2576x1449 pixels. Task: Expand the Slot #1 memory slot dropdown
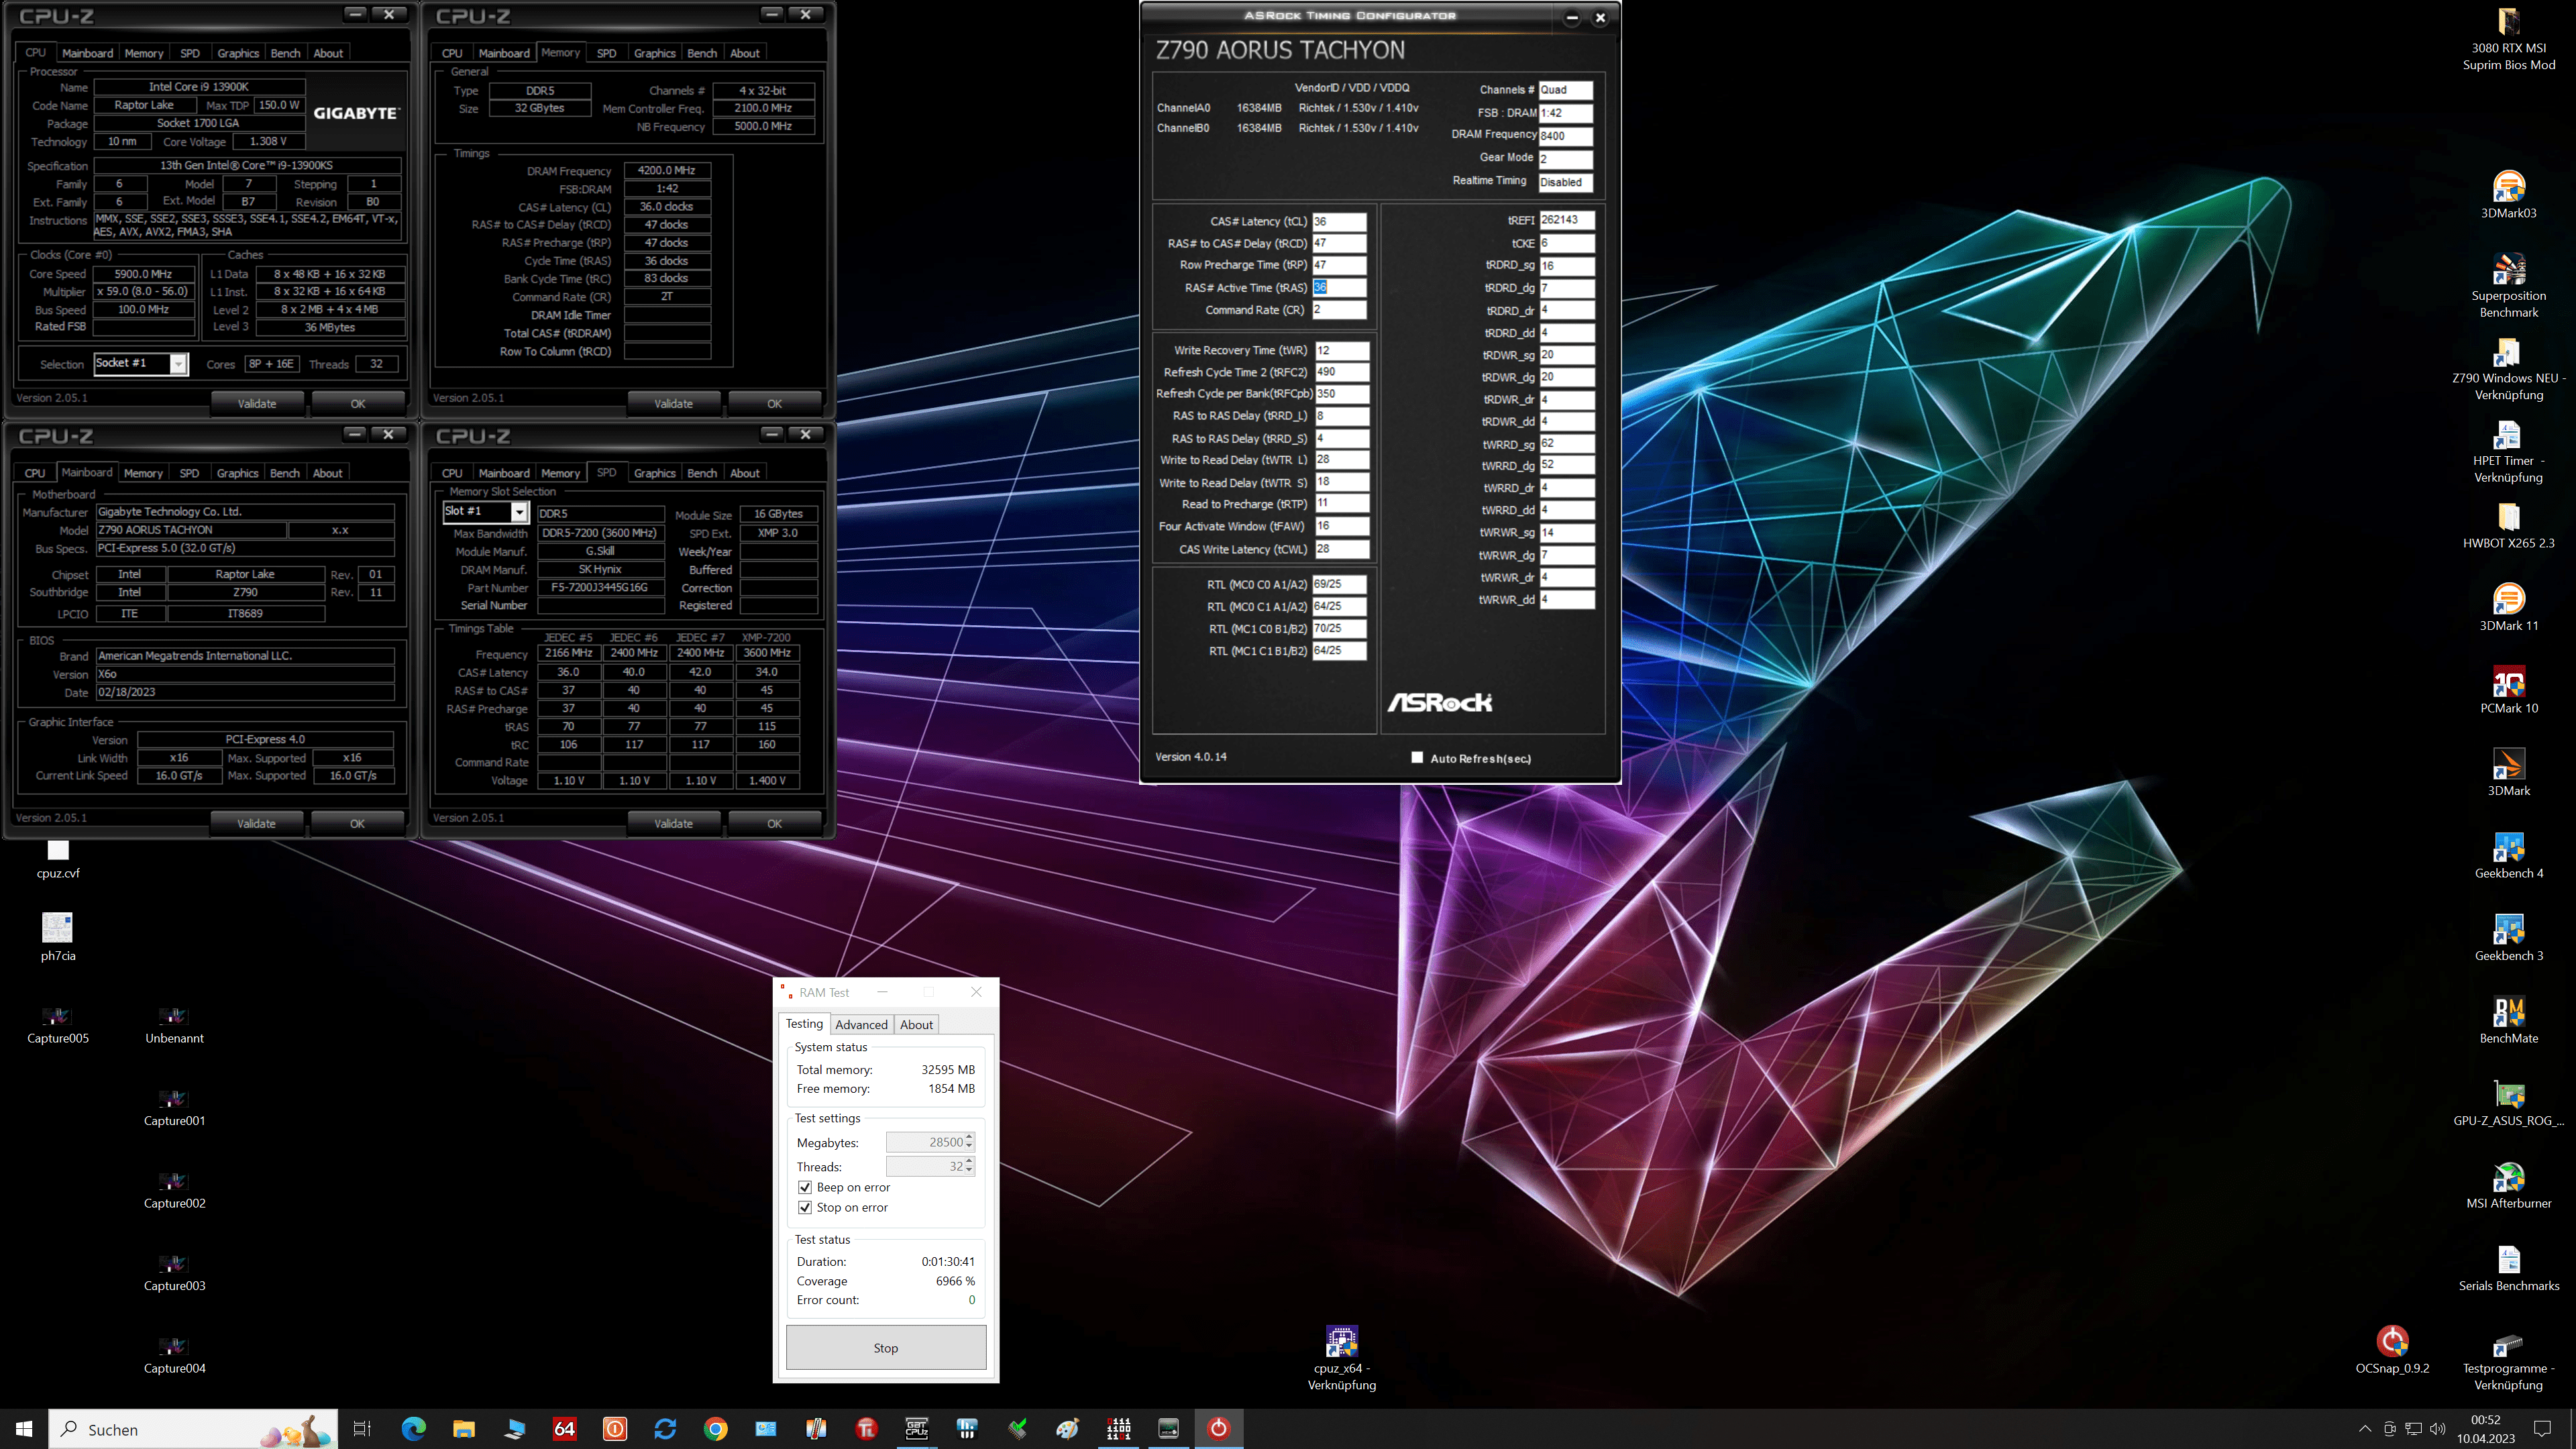519,512
